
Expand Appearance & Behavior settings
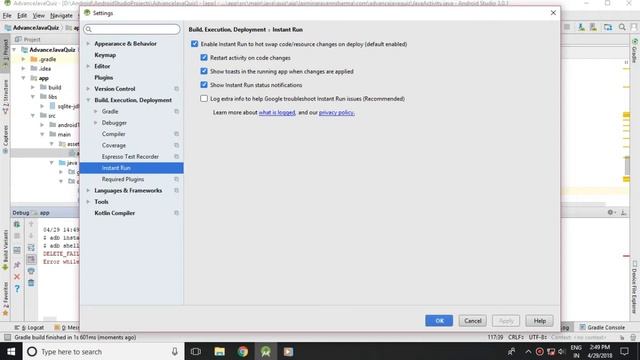[88, 43]
